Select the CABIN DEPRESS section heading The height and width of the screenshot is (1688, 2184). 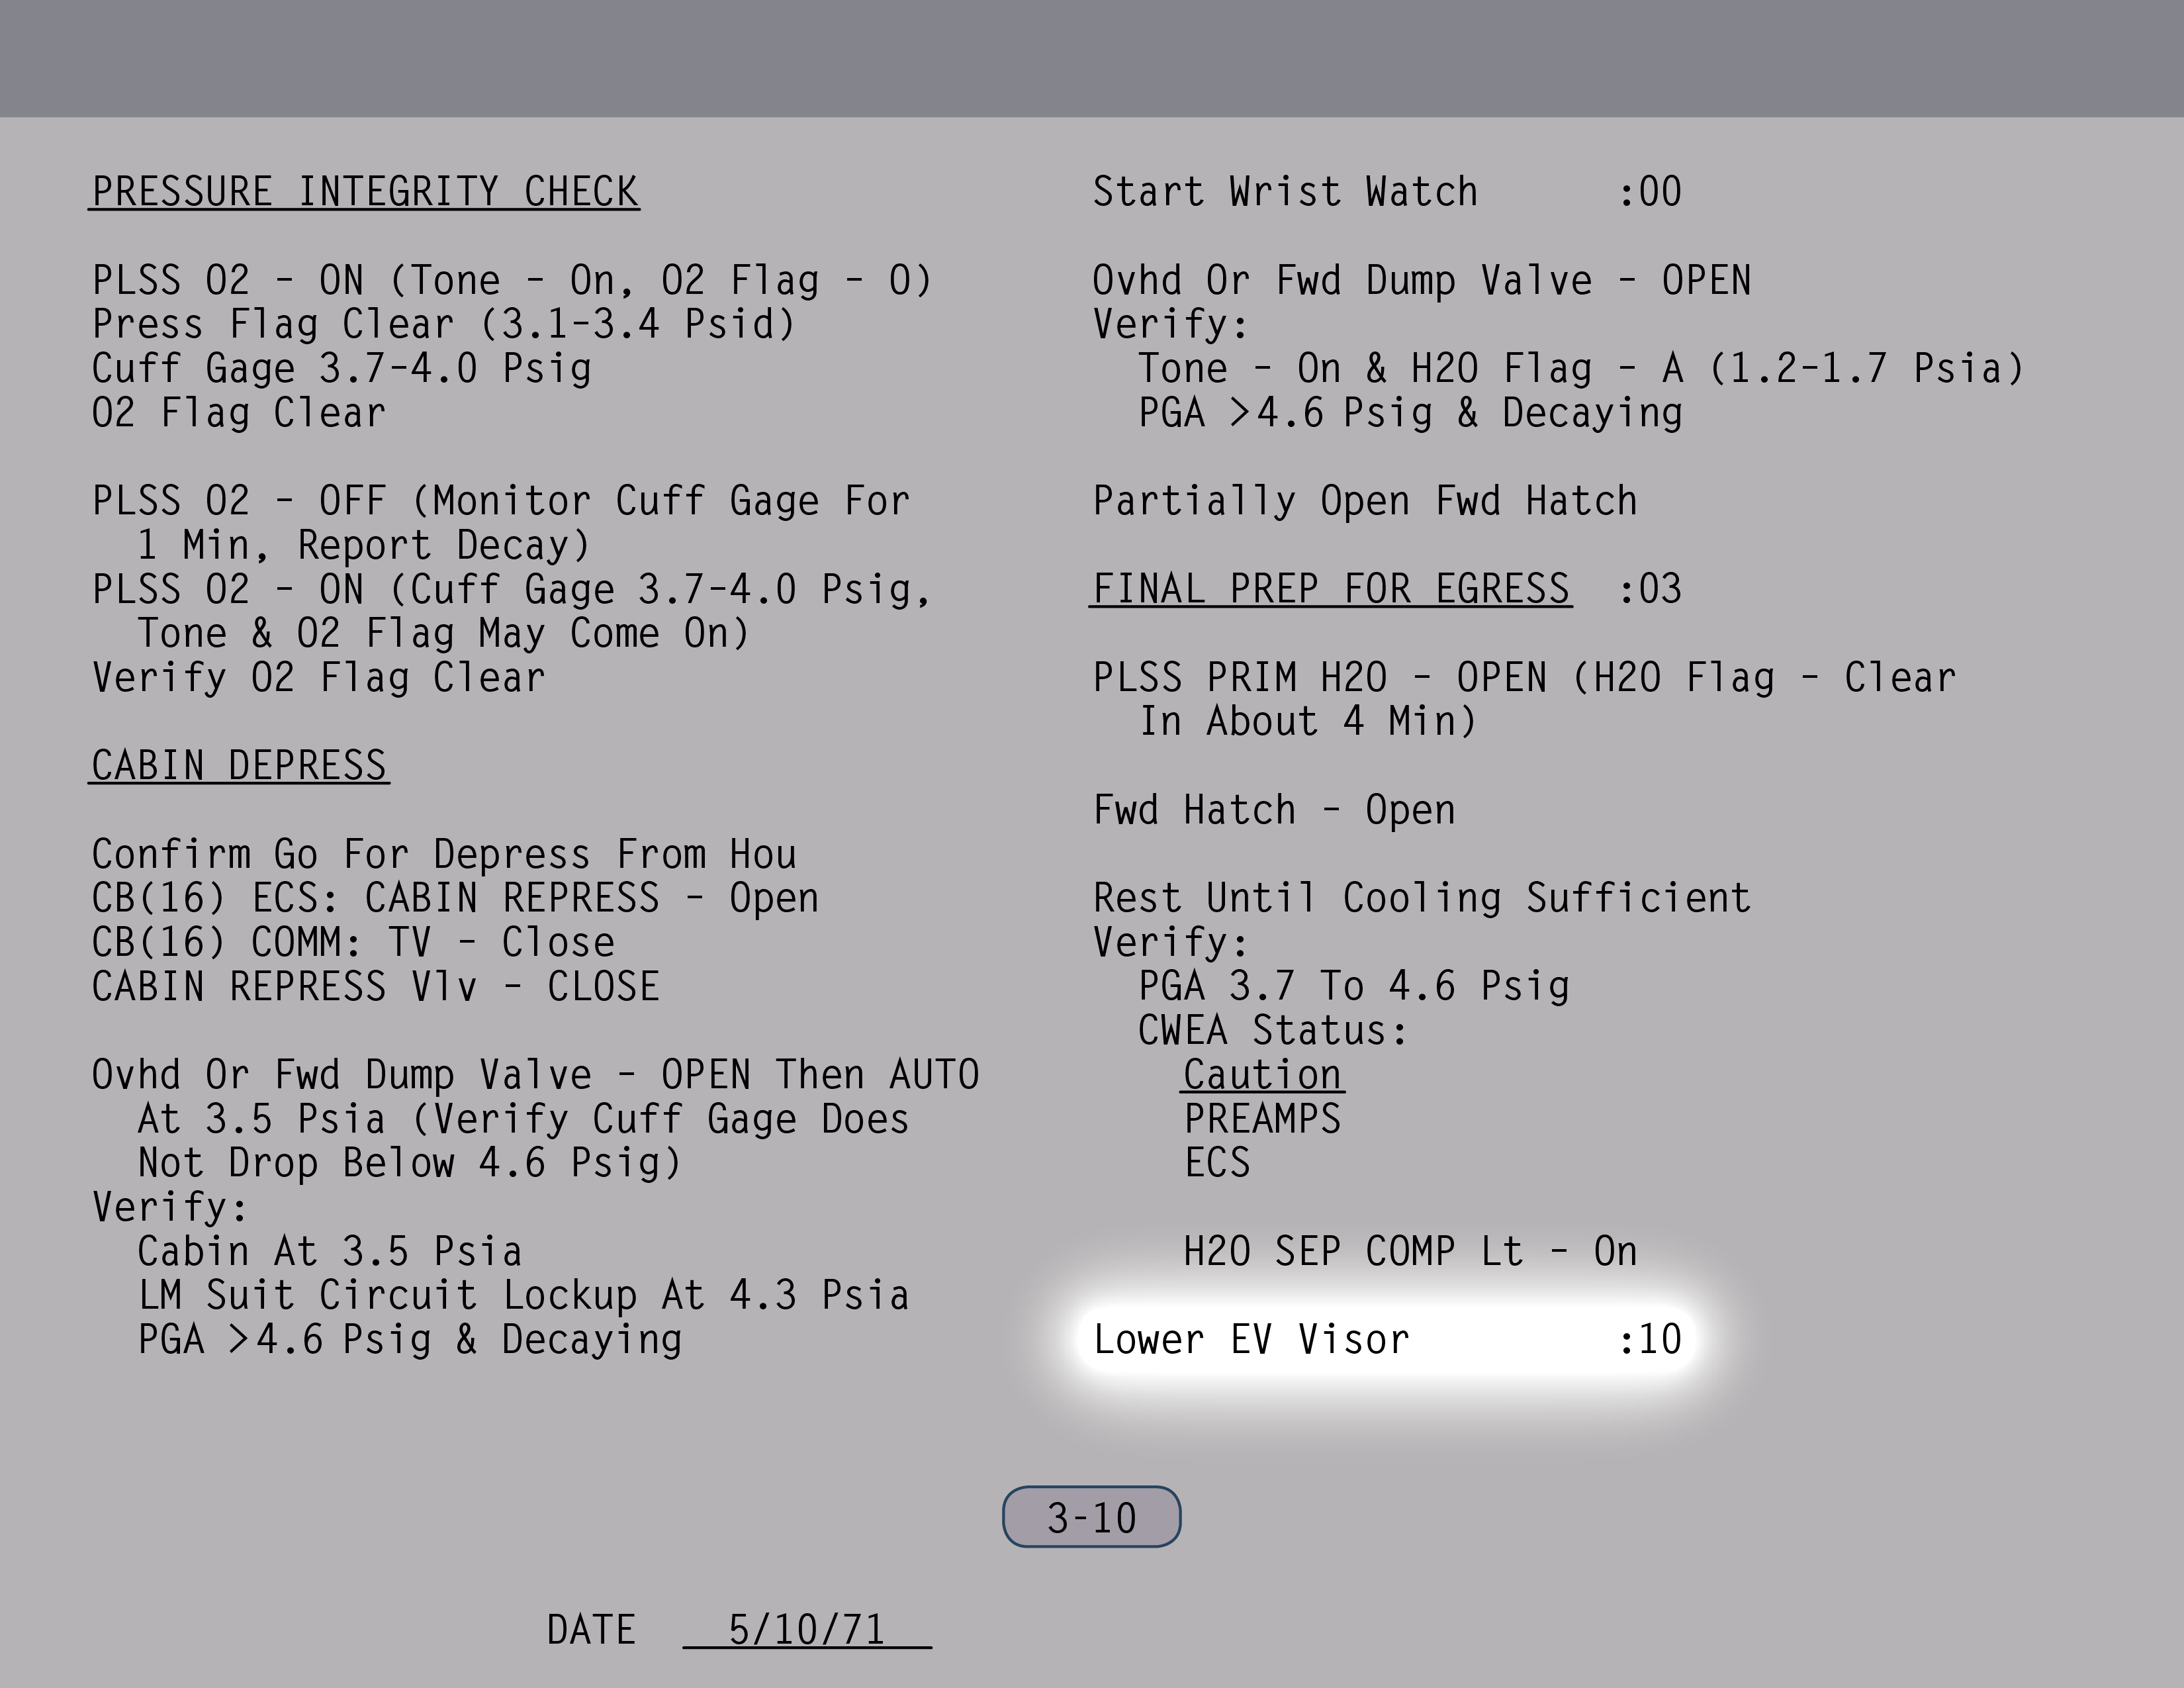click(x=239, y=766)
